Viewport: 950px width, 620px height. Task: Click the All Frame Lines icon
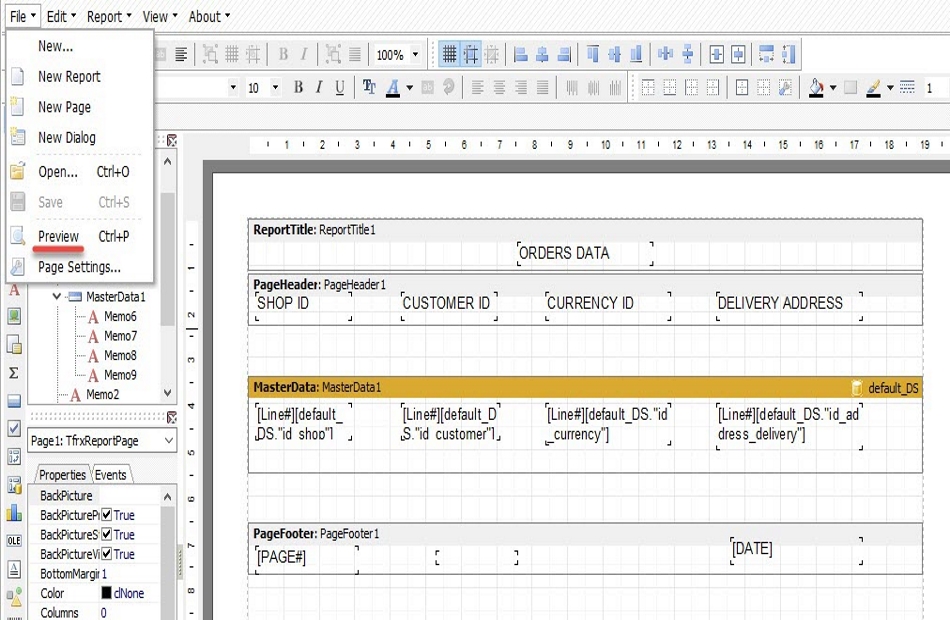click(742, 88)
